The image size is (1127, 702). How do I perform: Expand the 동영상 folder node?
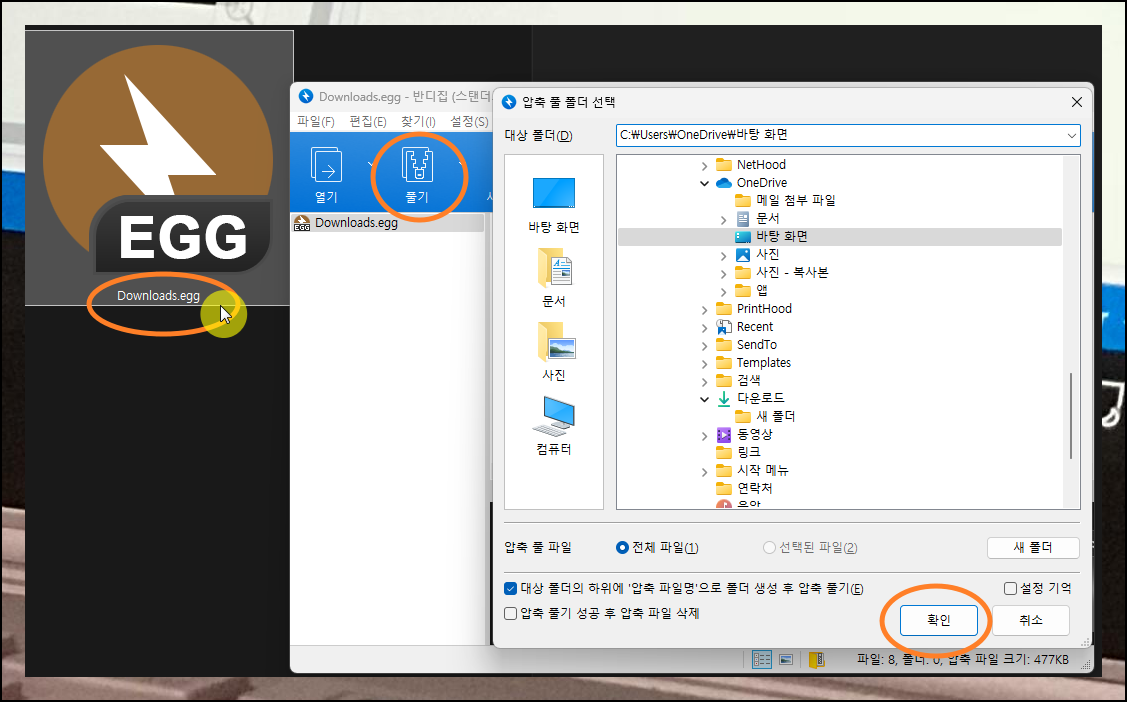(x=704, y=435)
